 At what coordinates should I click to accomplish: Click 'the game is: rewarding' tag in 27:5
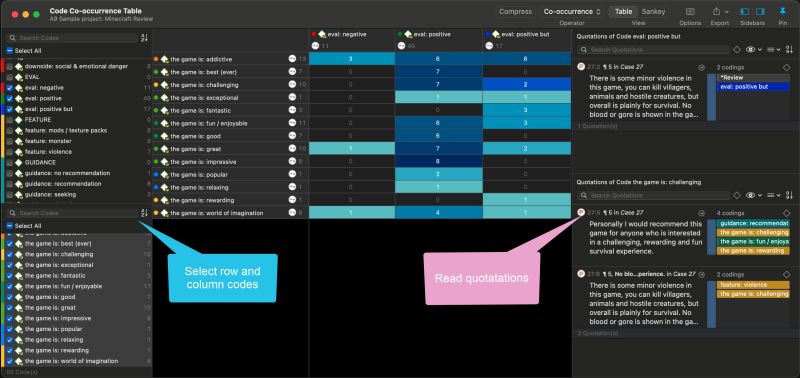coord(753,251)
